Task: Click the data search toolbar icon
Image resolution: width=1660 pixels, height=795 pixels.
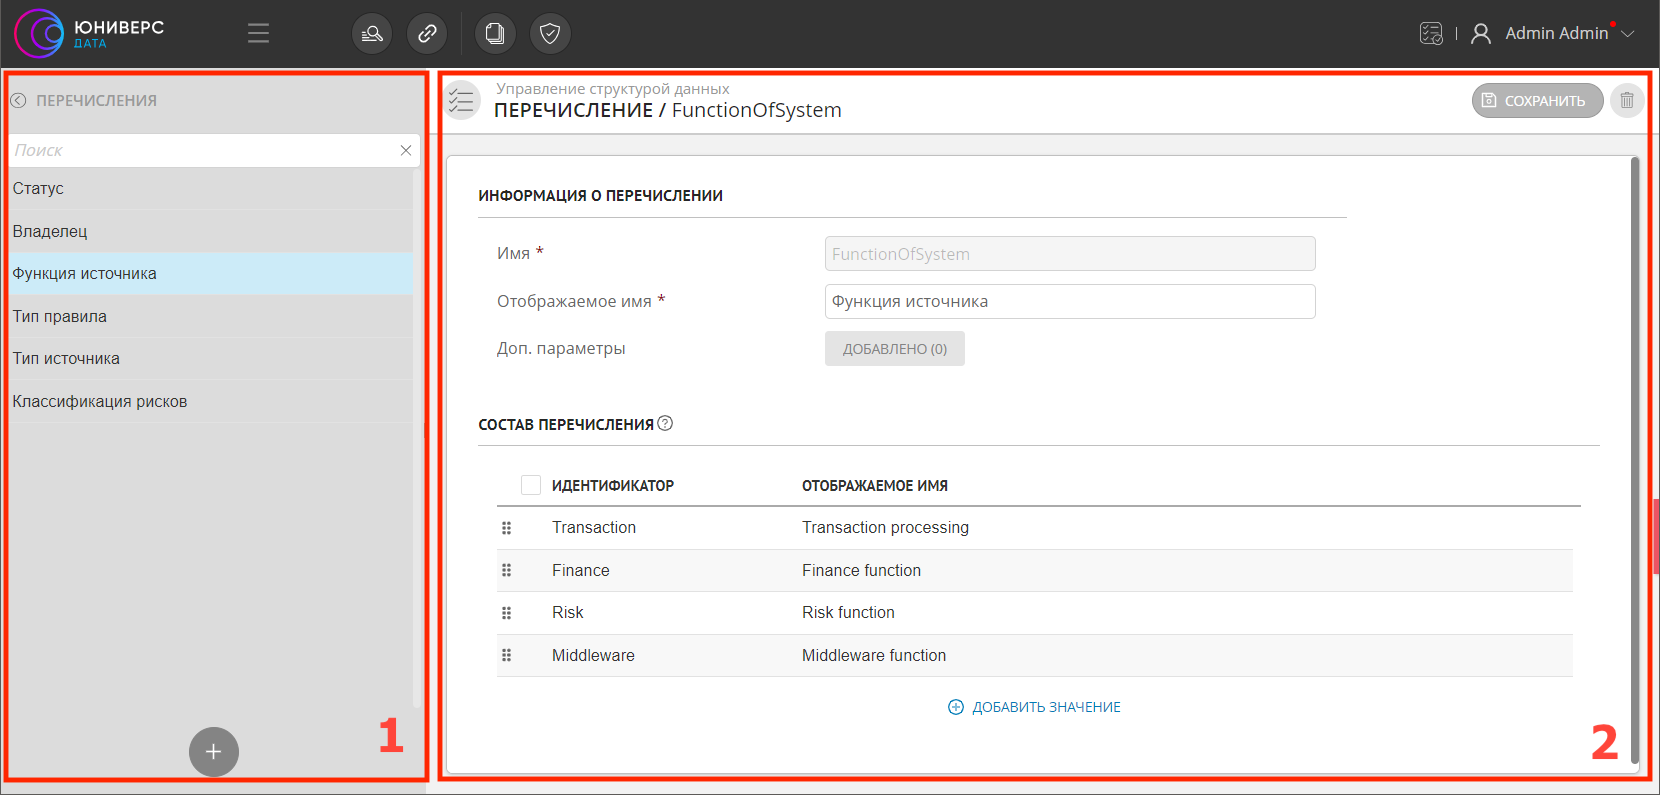Action: (372, 34)
